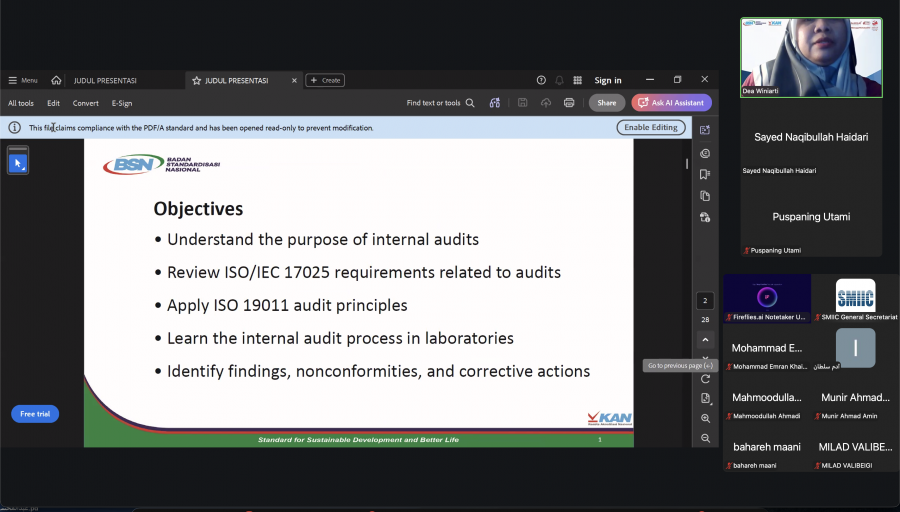Select the arrow selection tool
The image size is (900, 512).
coord(18,163)
